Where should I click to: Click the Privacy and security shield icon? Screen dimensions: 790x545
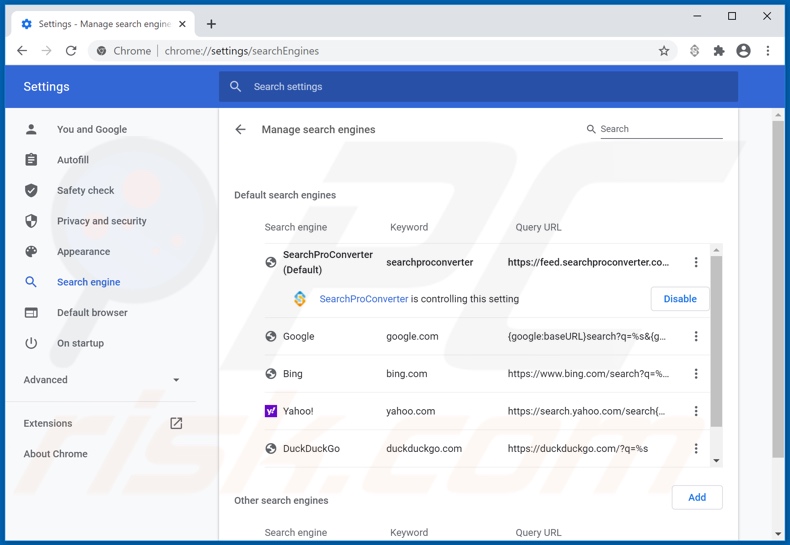(31, 221)
